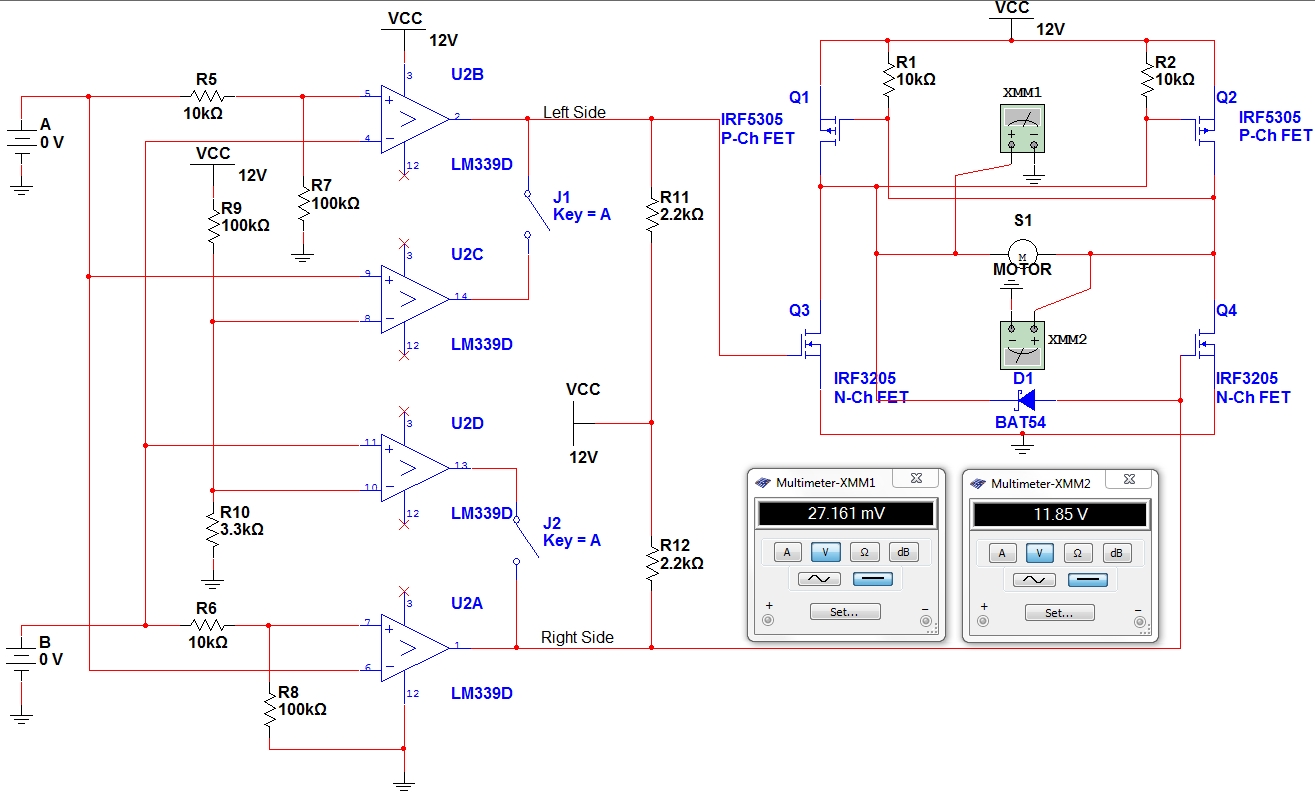Select resistor R6 10kΩ
The image size is (1315, 796).
pos(207,625)
